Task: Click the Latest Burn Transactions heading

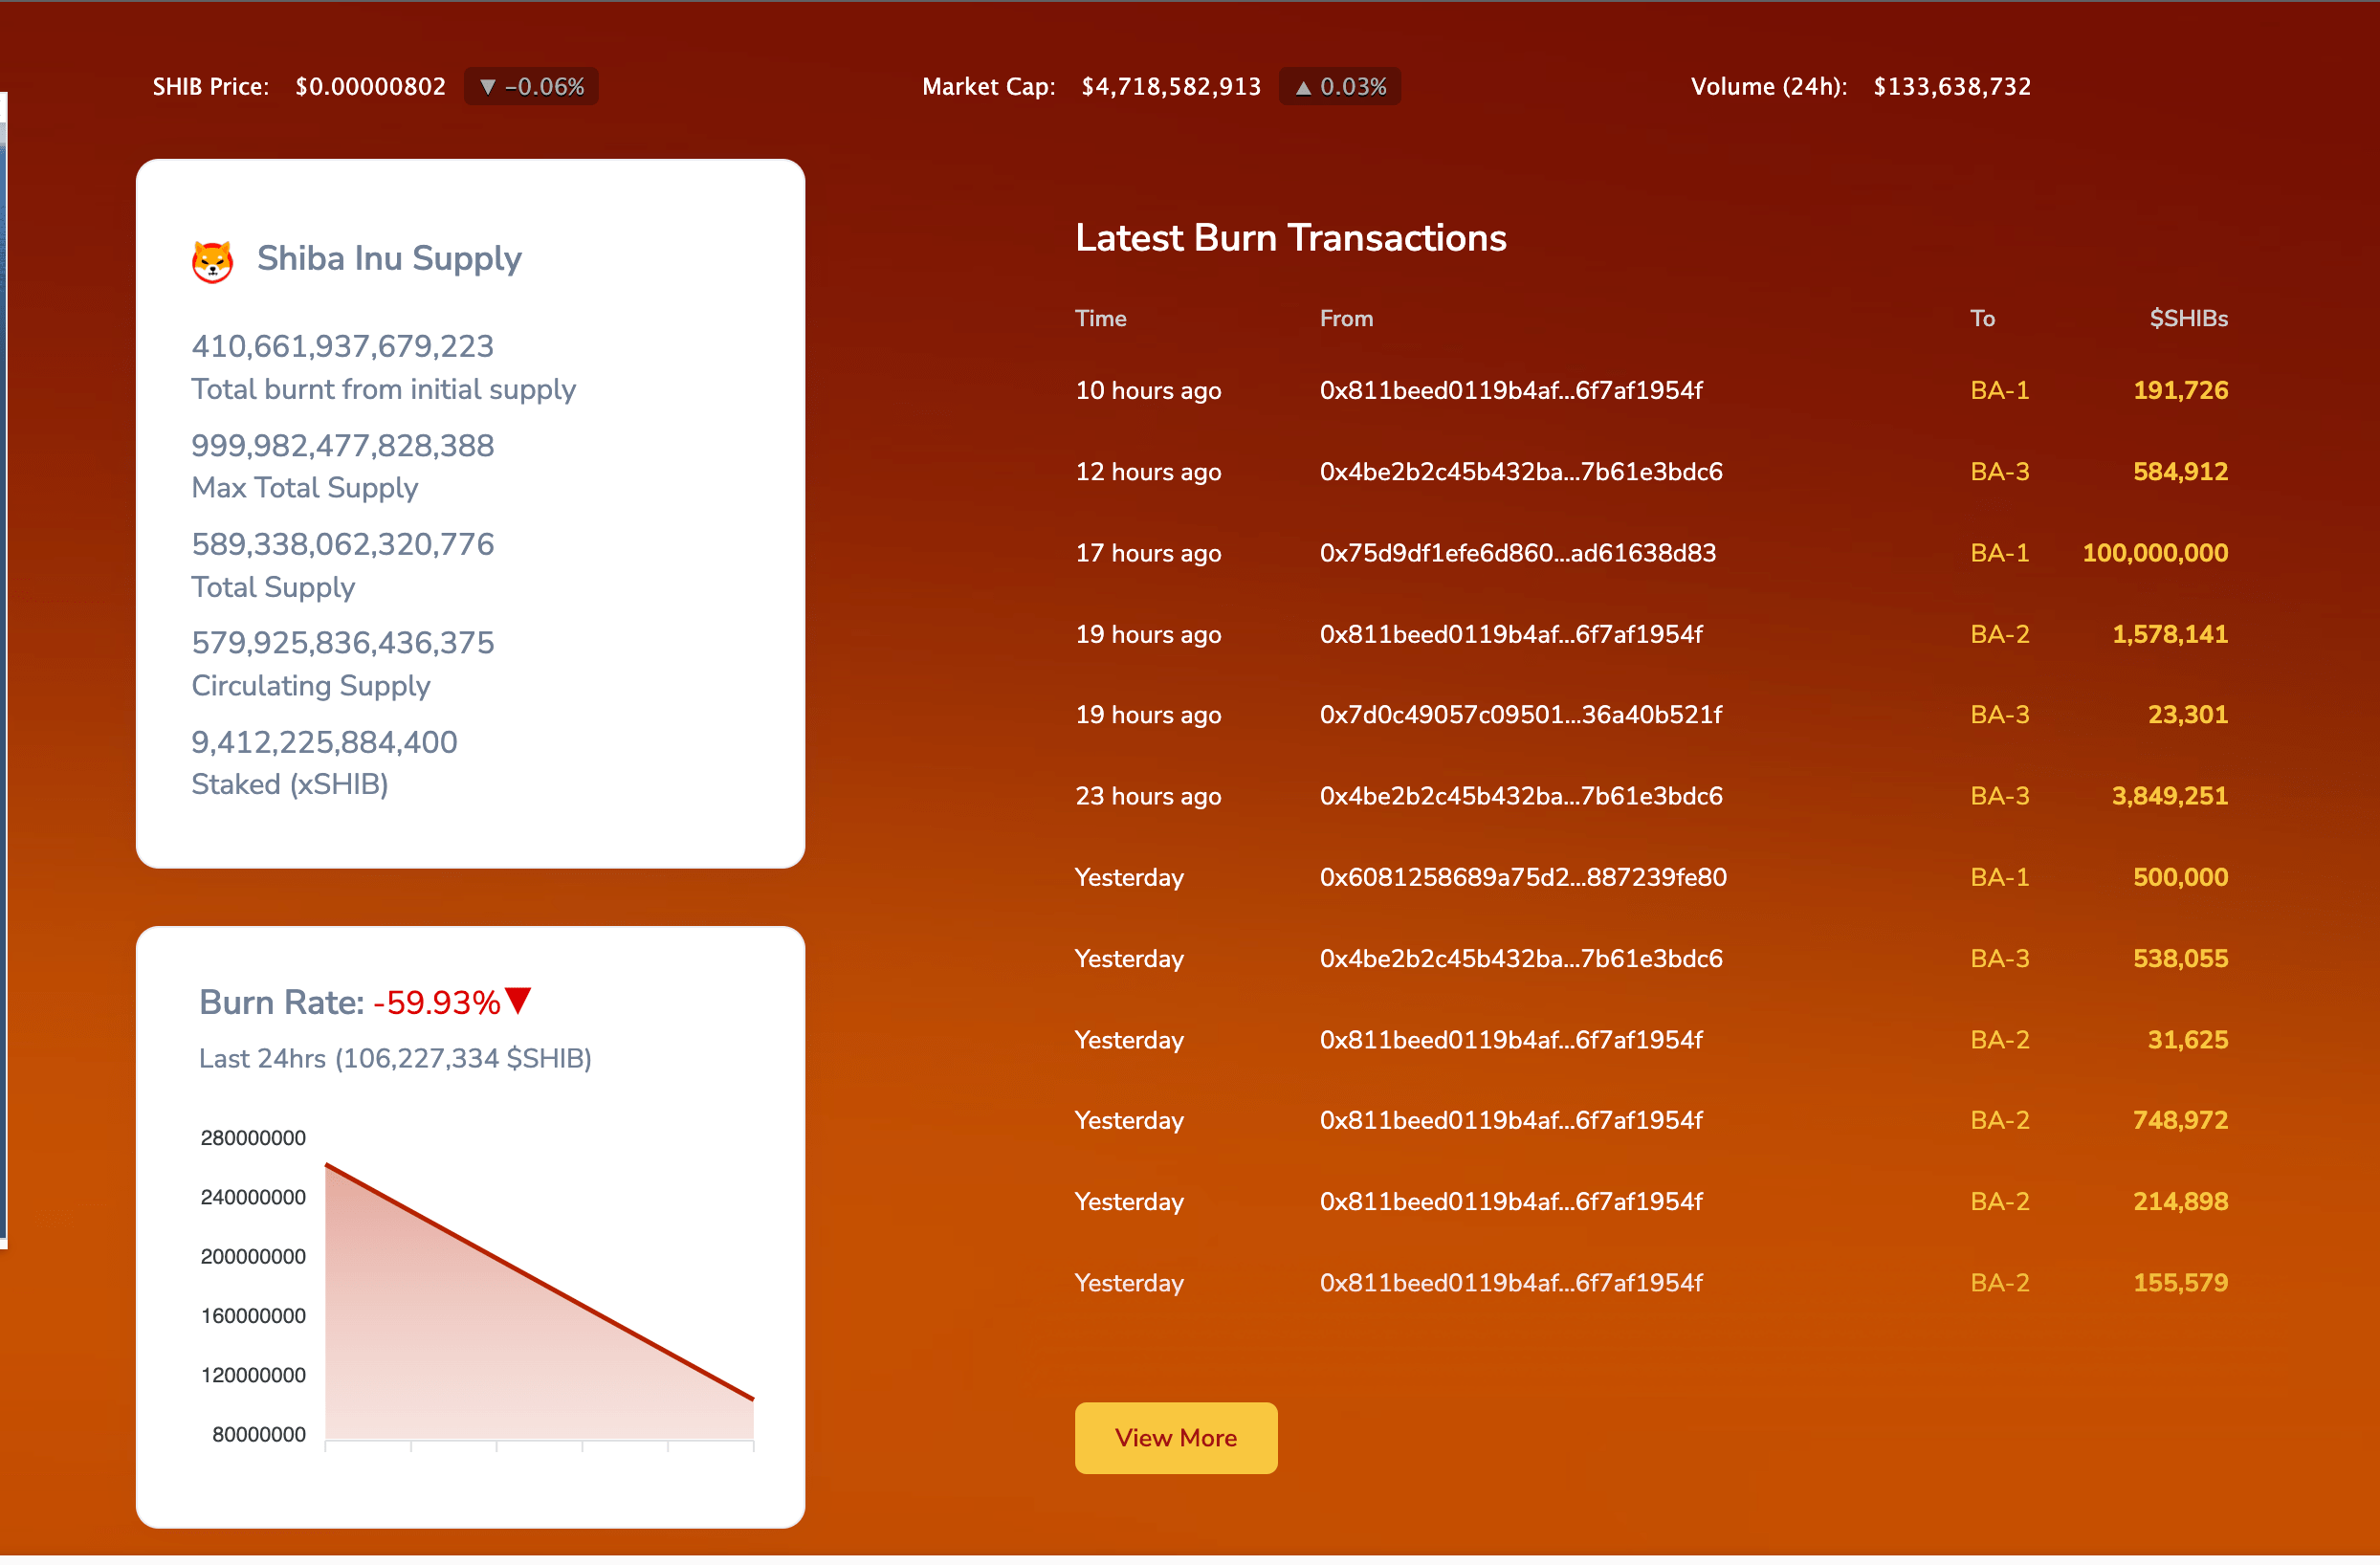Action: (x=1290, y=239)
